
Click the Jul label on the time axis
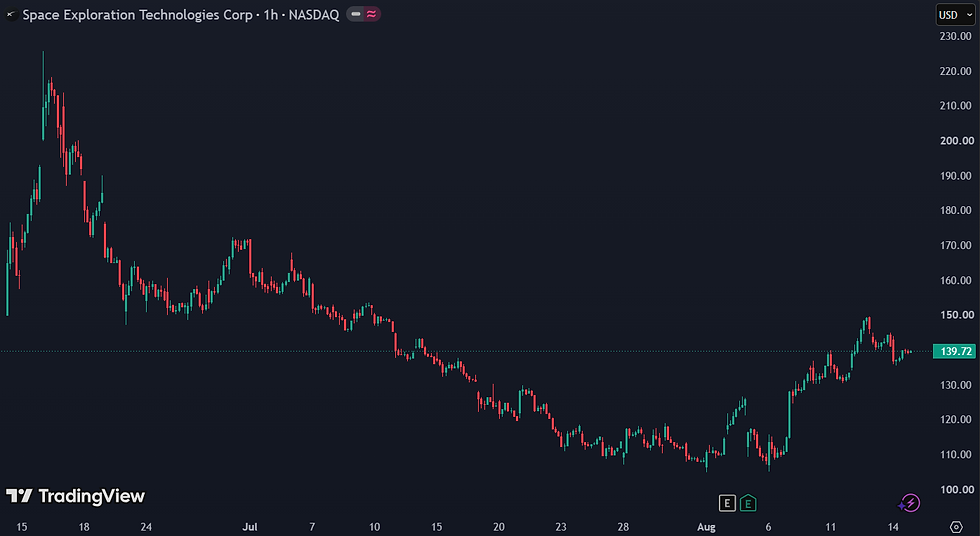(250, 527)
